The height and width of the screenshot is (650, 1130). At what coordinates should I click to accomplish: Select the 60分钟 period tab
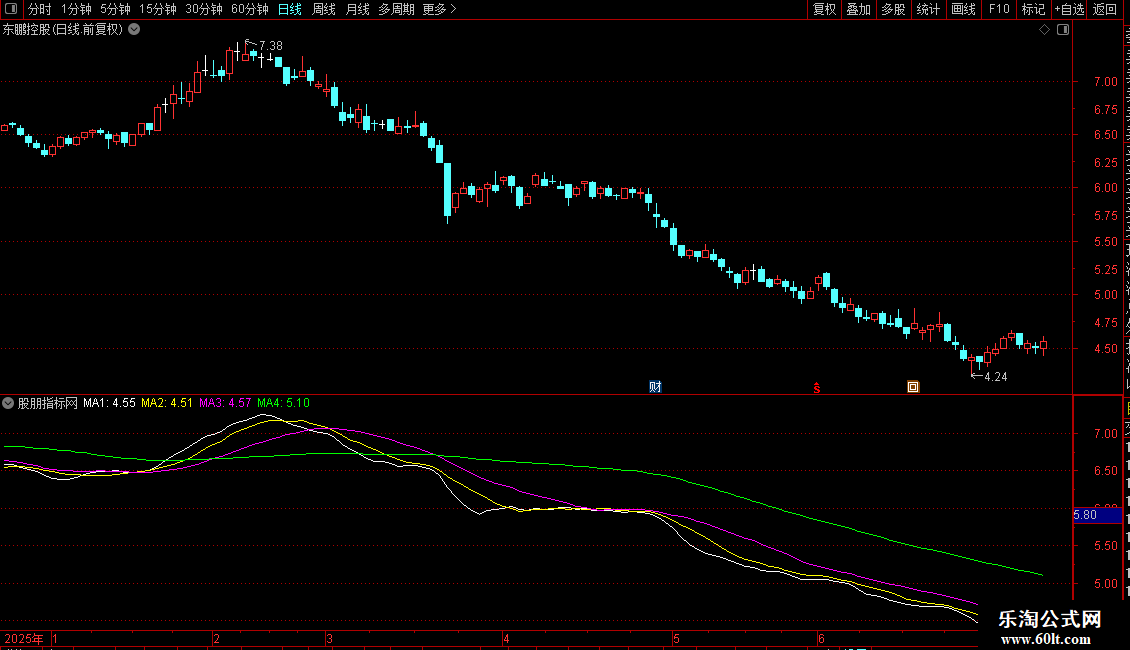coord(249,9)
